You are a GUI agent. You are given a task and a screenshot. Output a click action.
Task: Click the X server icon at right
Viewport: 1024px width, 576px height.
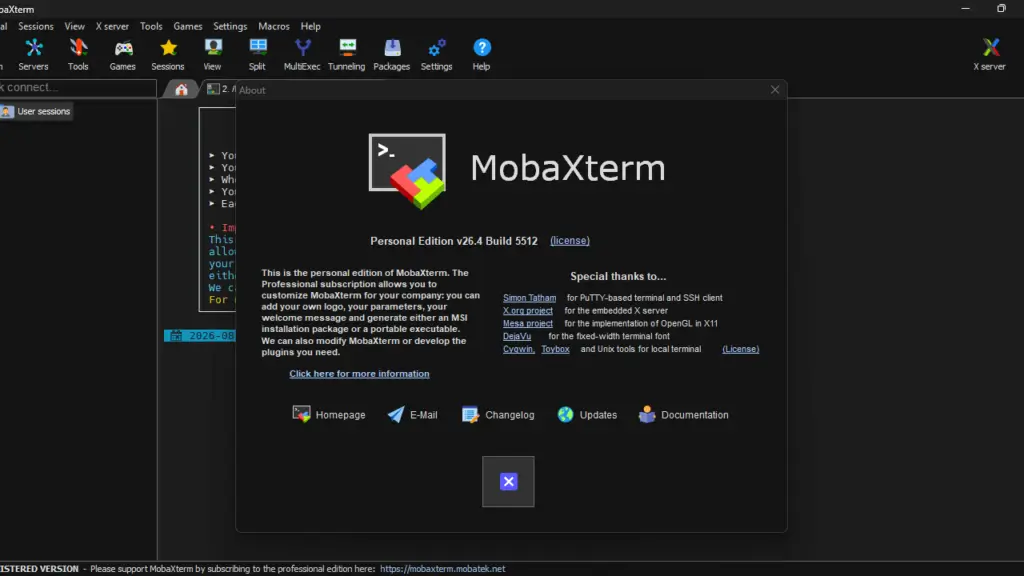pyautogui.click(x=990, y=48)
